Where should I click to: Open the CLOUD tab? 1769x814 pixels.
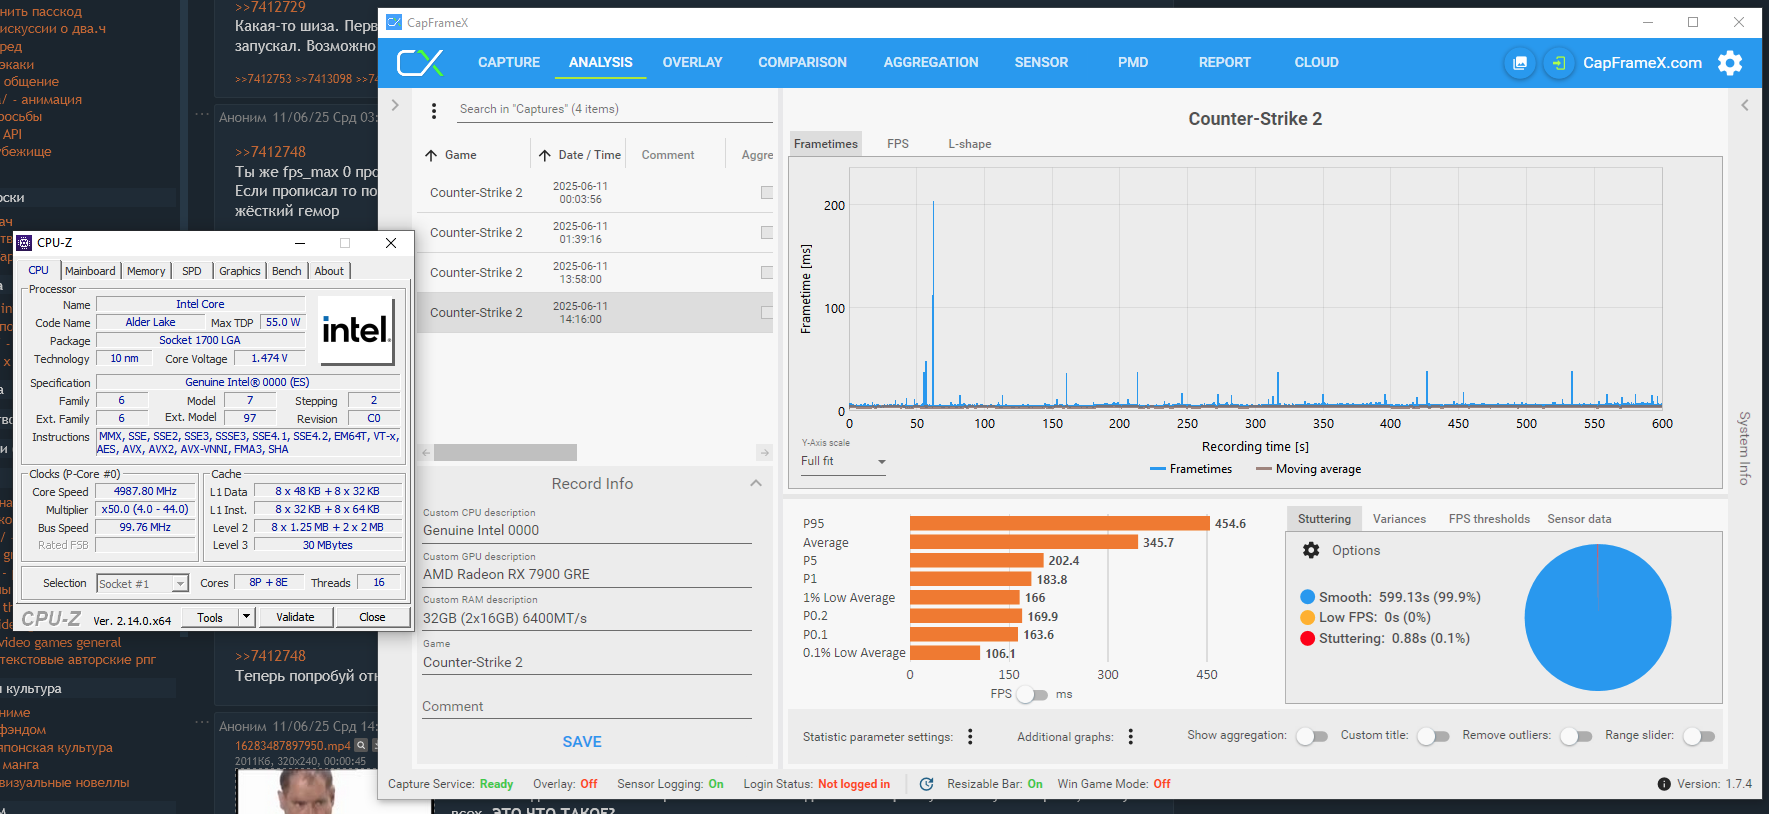1316,62
